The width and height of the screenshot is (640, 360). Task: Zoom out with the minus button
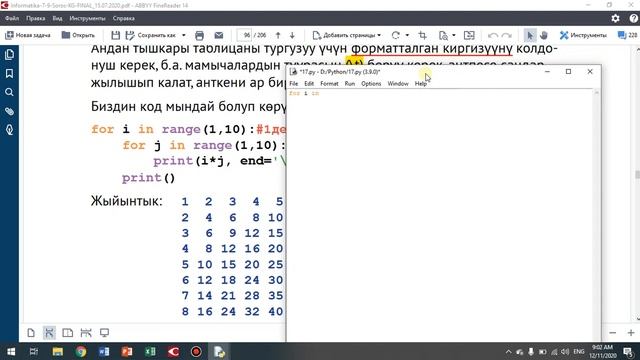pos(612,333)
